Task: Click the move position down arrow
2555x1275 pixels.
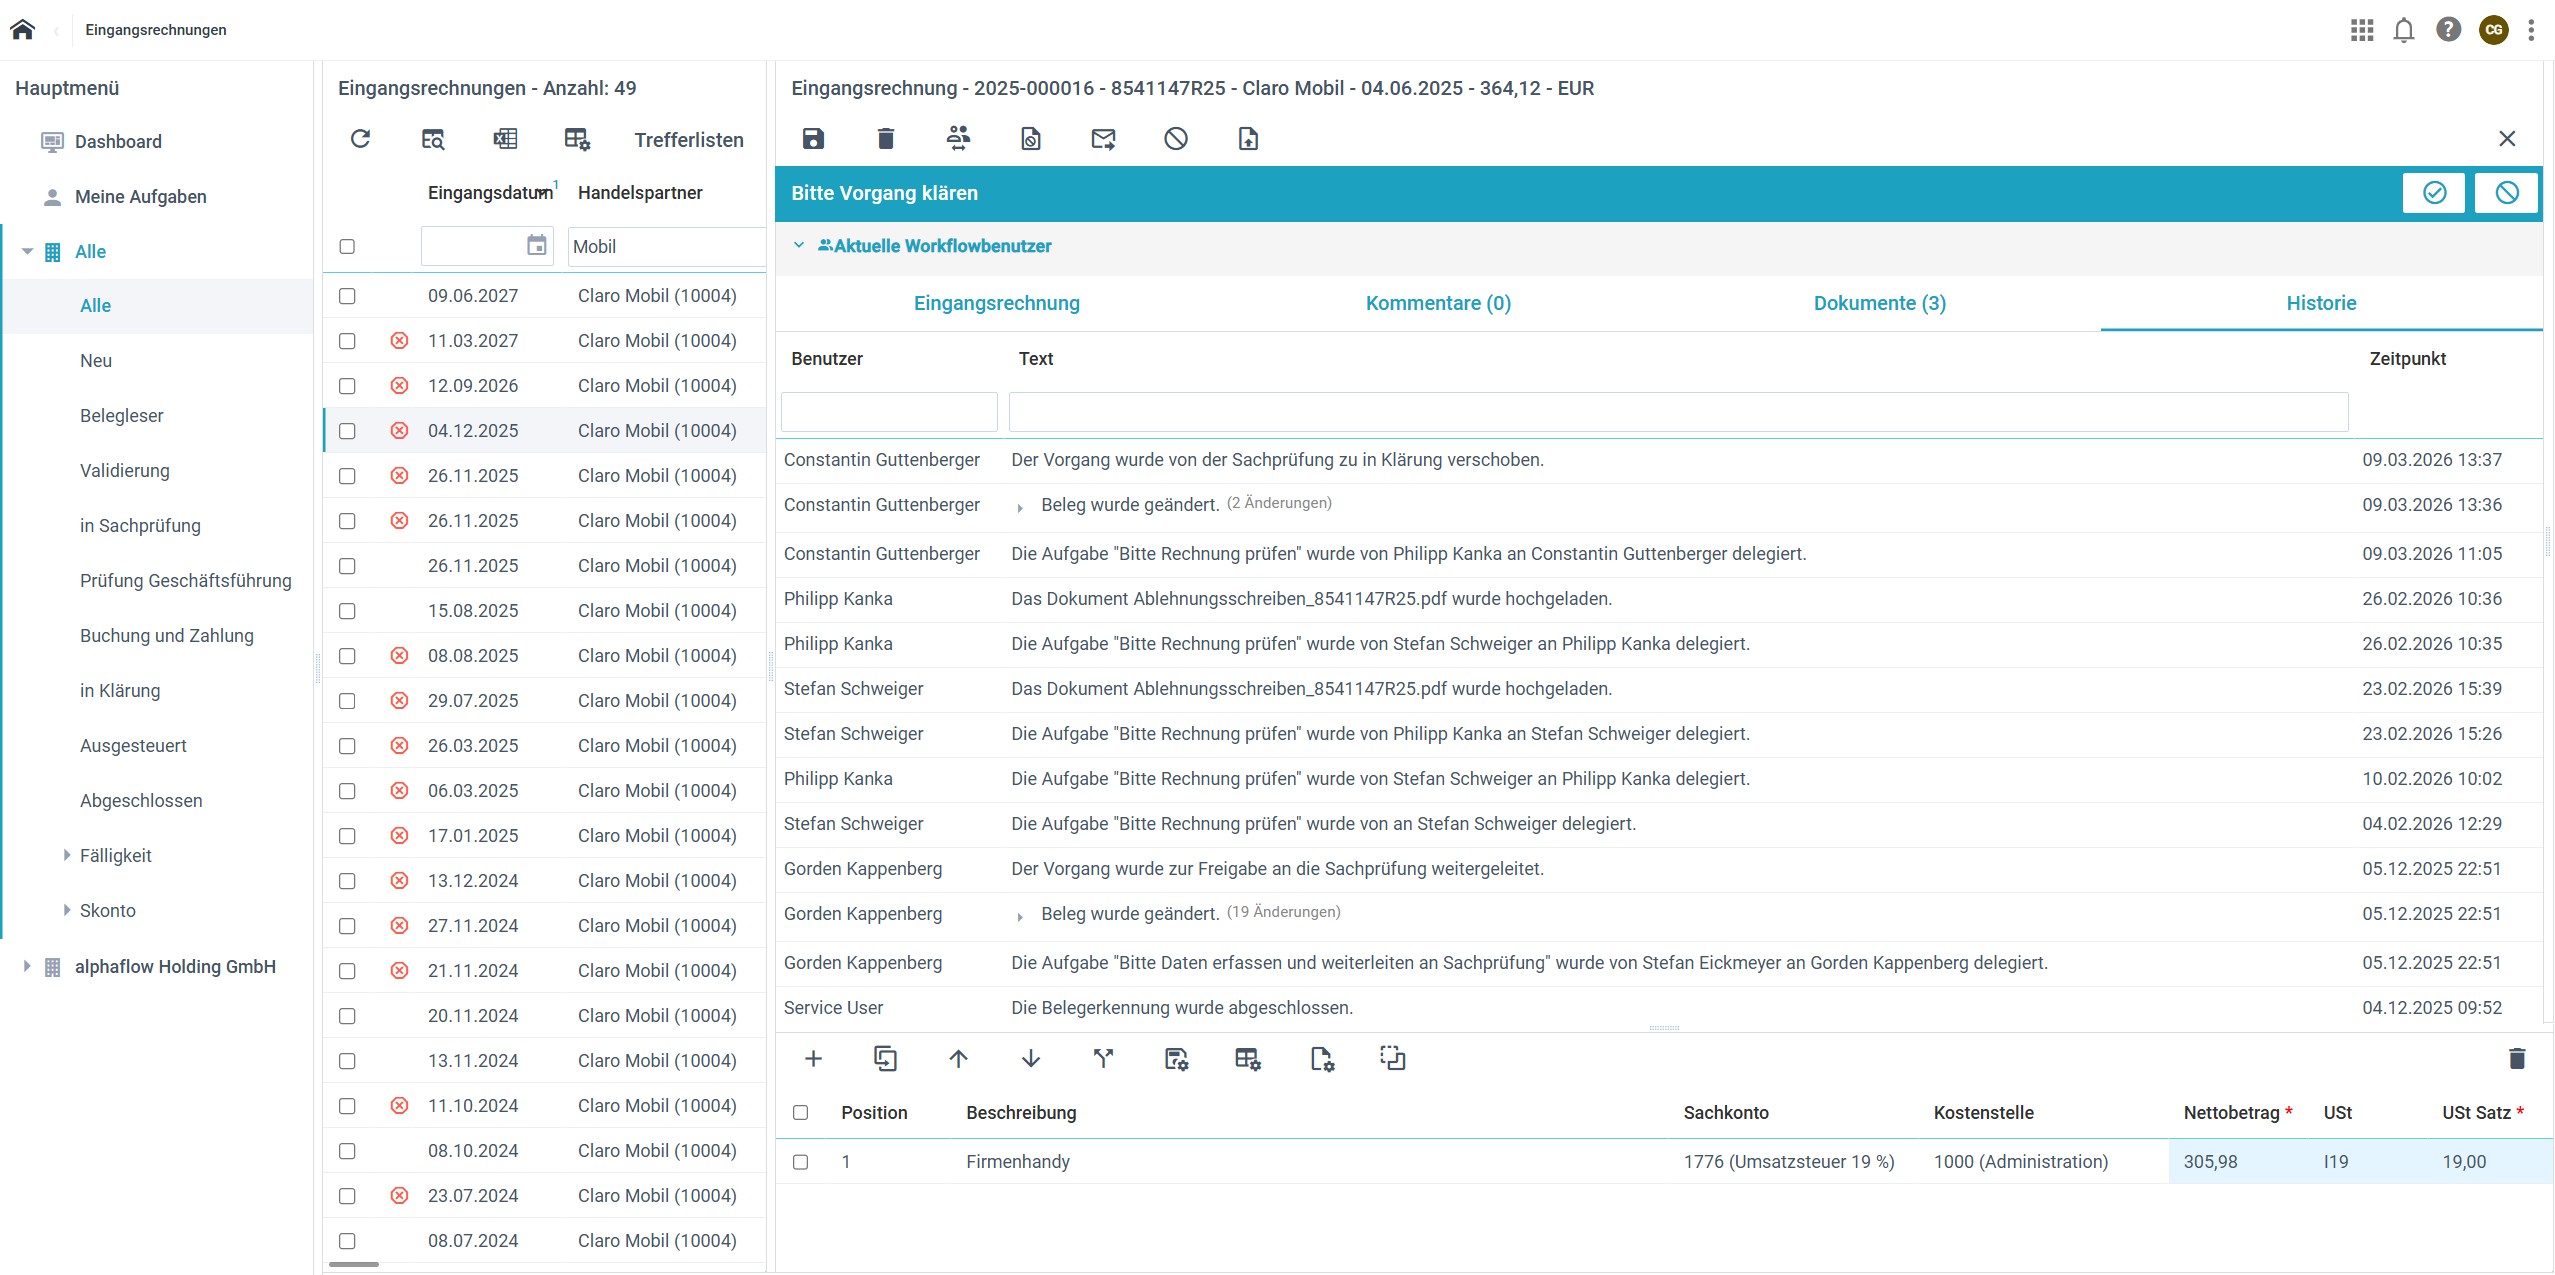Action: 1031,1058
